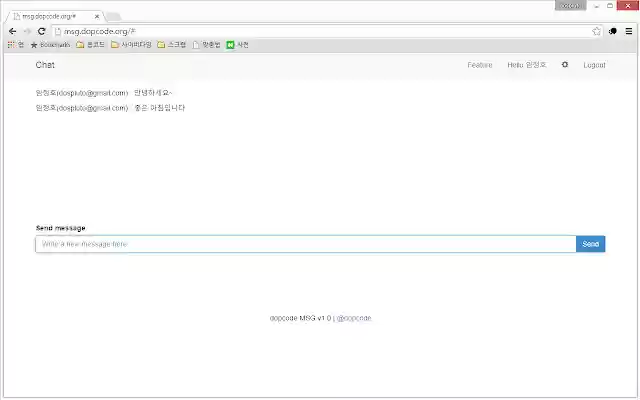The width and height of the screenshot is (640, 400).
Task: Click the blue Send button
Action: tap(591, 244)
